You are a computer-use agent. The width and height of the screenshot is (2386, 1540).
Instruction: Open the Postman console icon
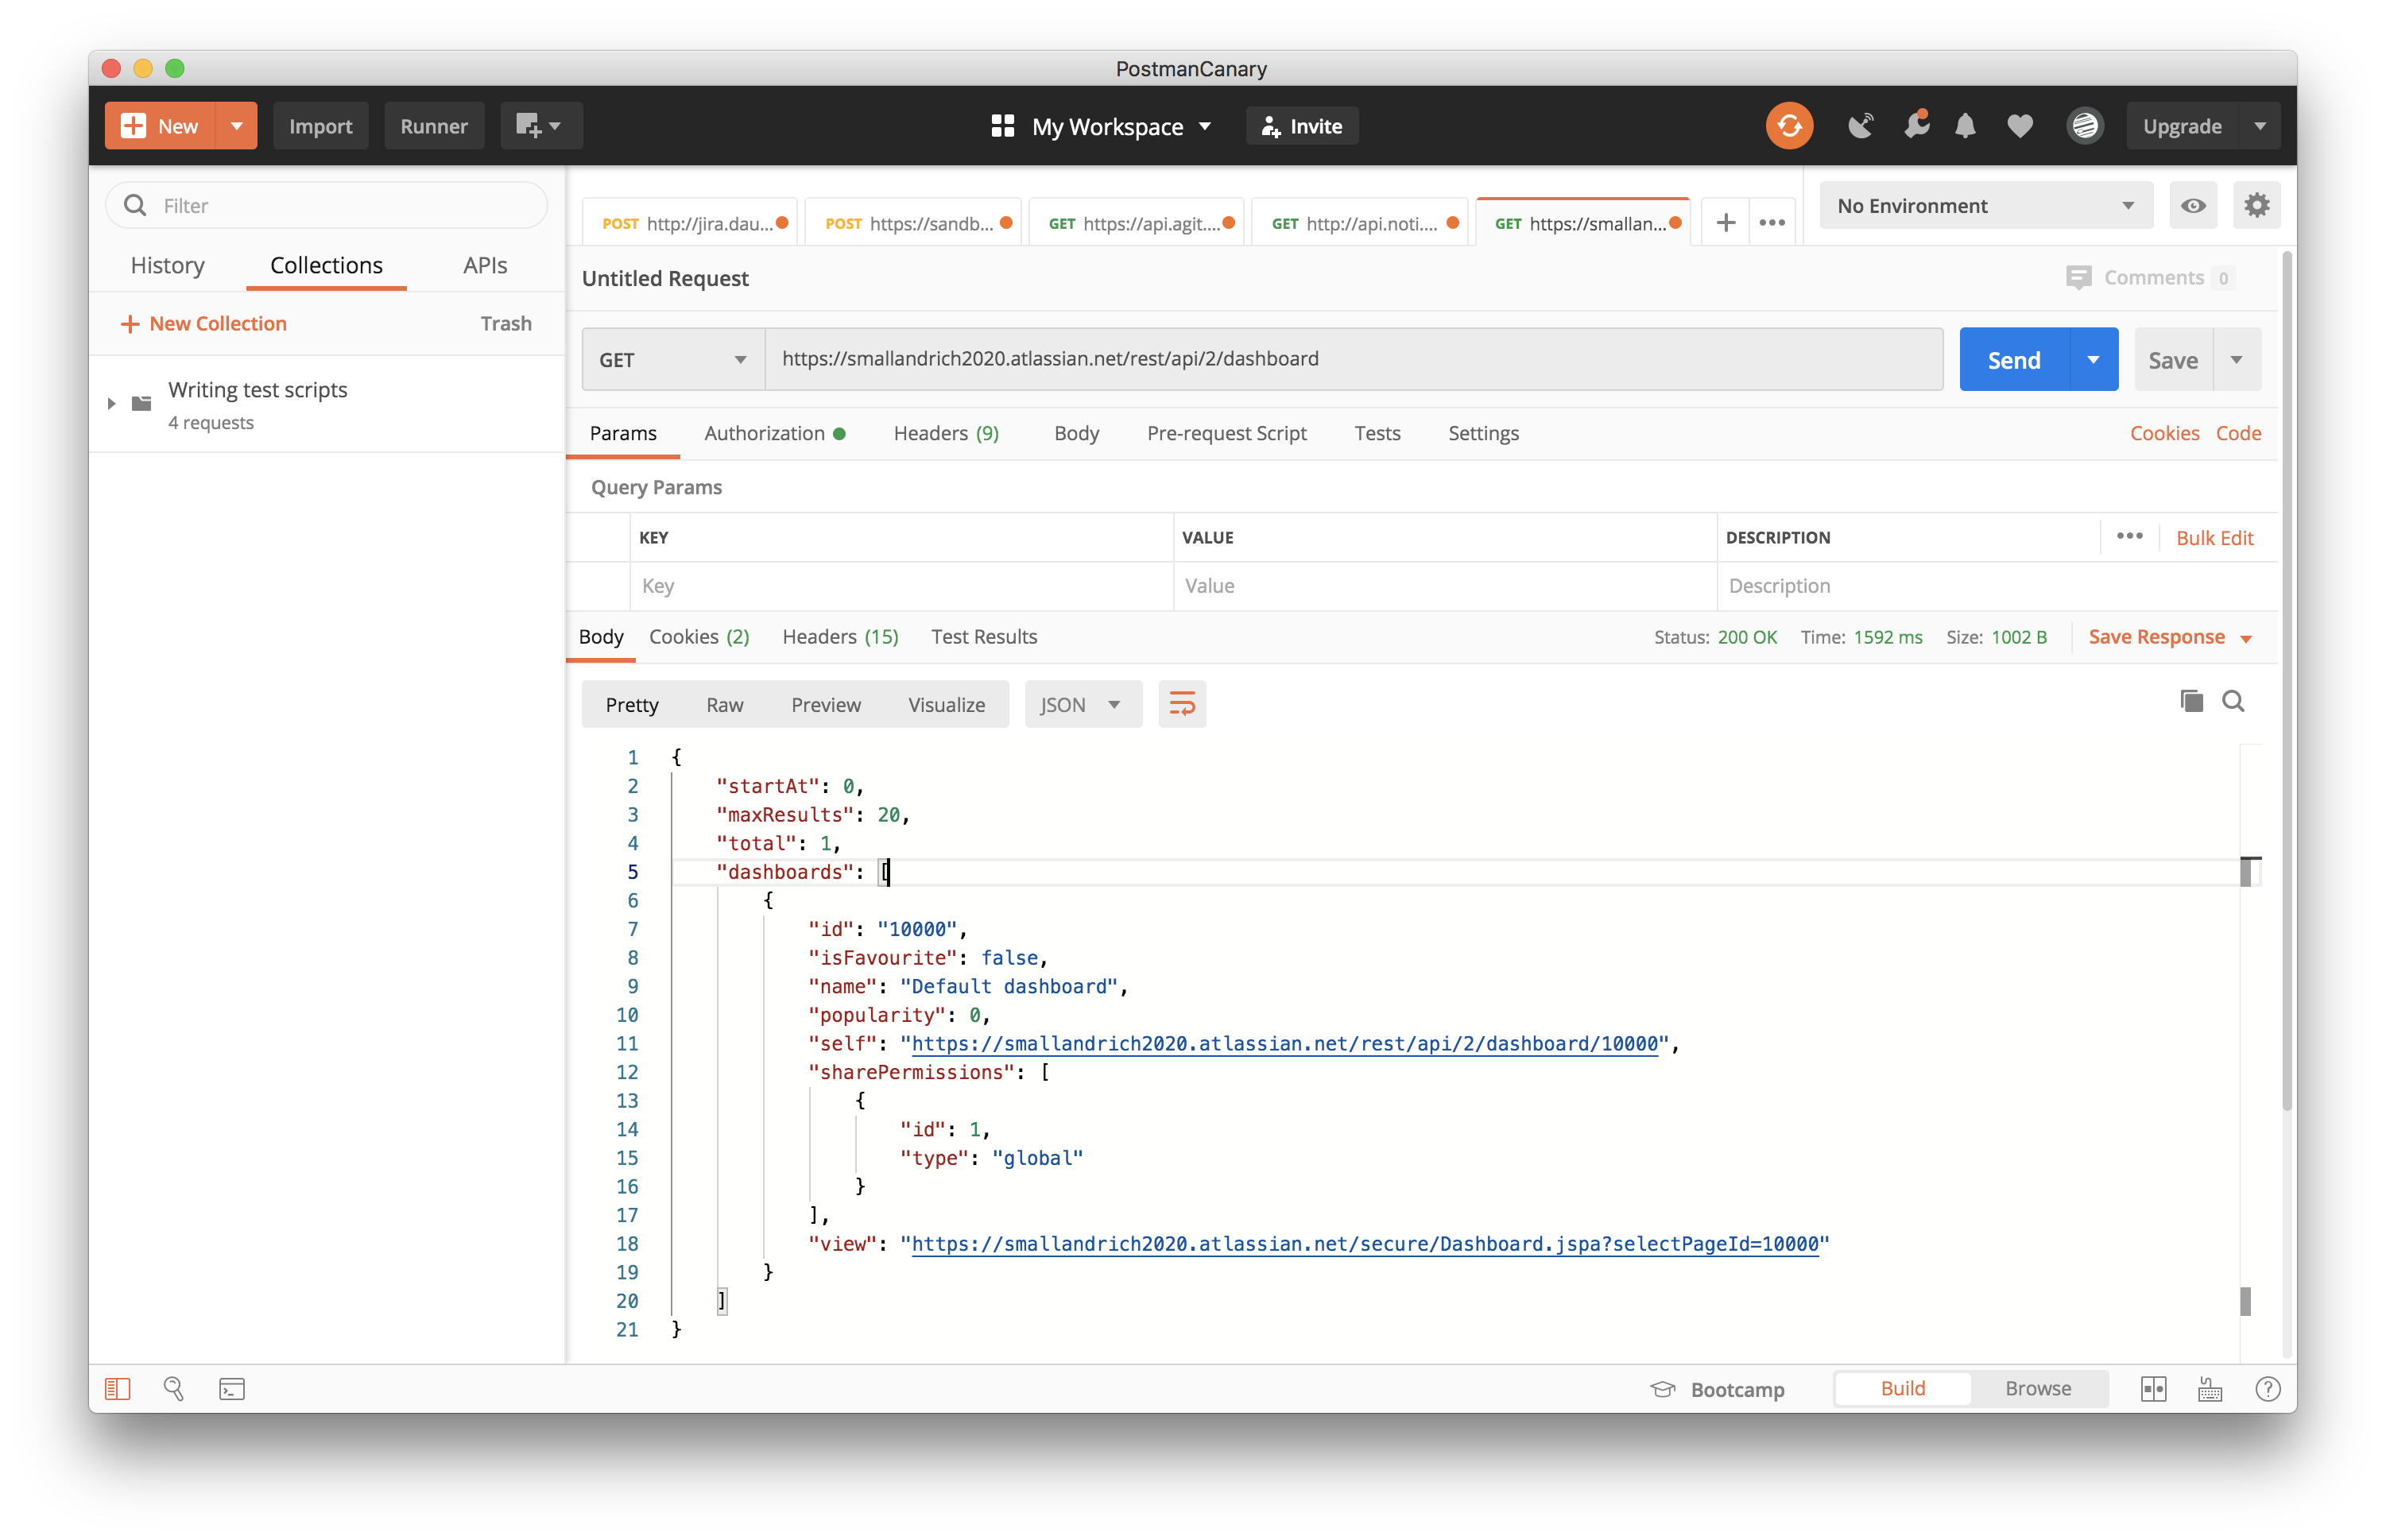coord(232,1389)
